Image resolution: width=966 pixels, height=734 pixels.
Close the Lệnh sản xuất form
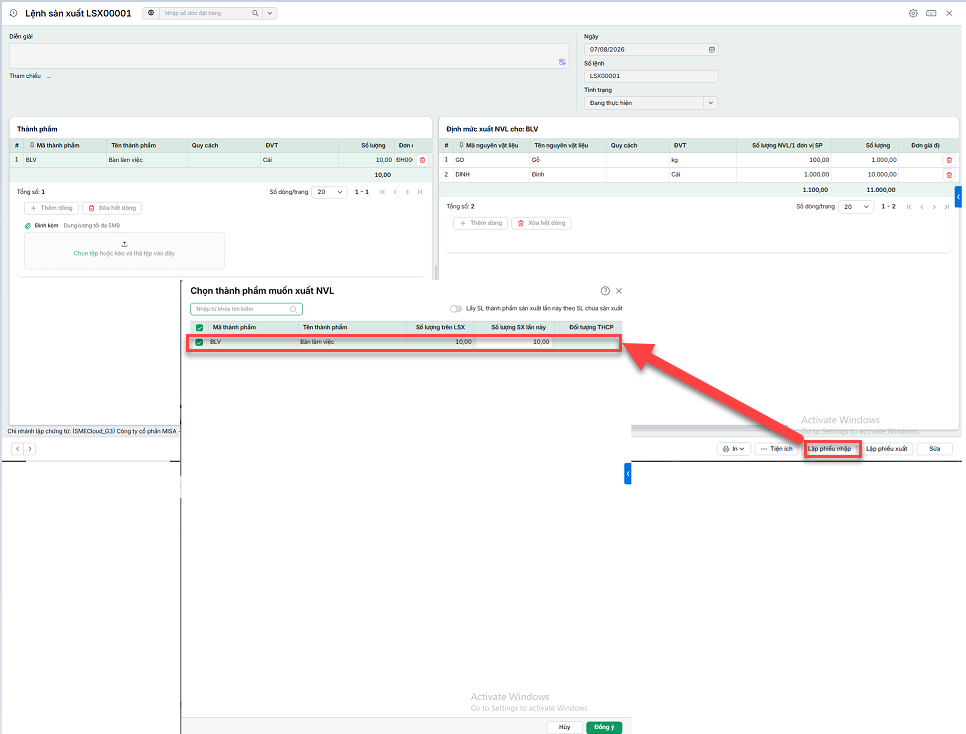[x=949, y=13]
